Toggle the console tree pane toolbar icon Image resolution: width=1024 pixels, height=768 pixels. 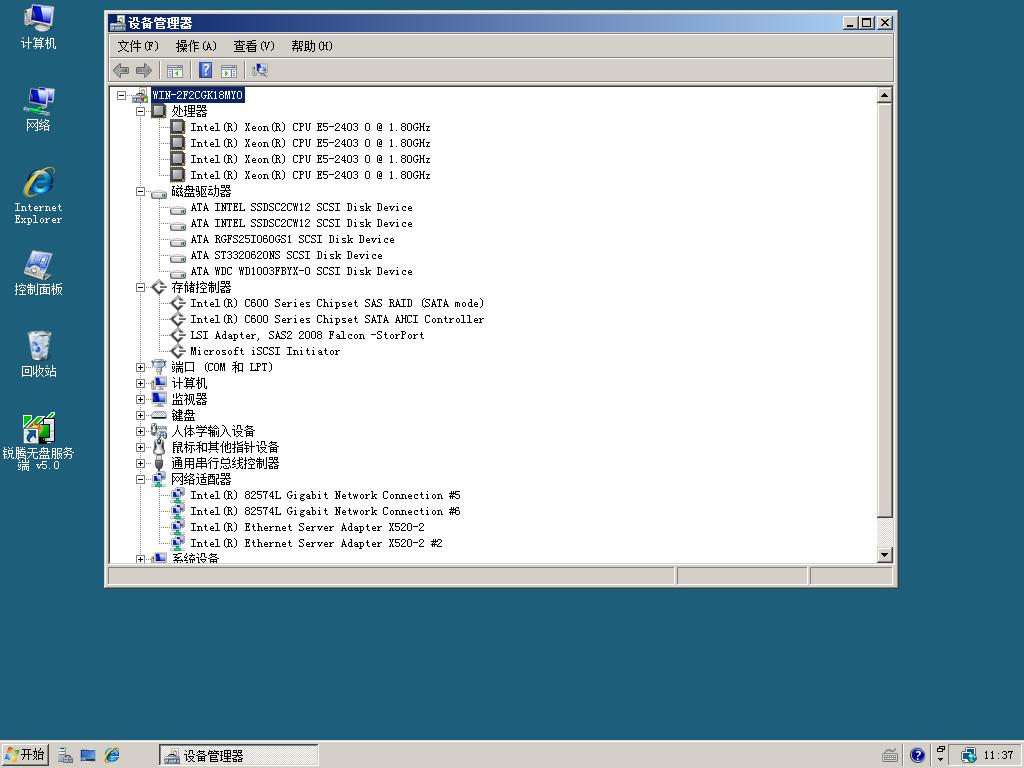[x=174, y=71]
